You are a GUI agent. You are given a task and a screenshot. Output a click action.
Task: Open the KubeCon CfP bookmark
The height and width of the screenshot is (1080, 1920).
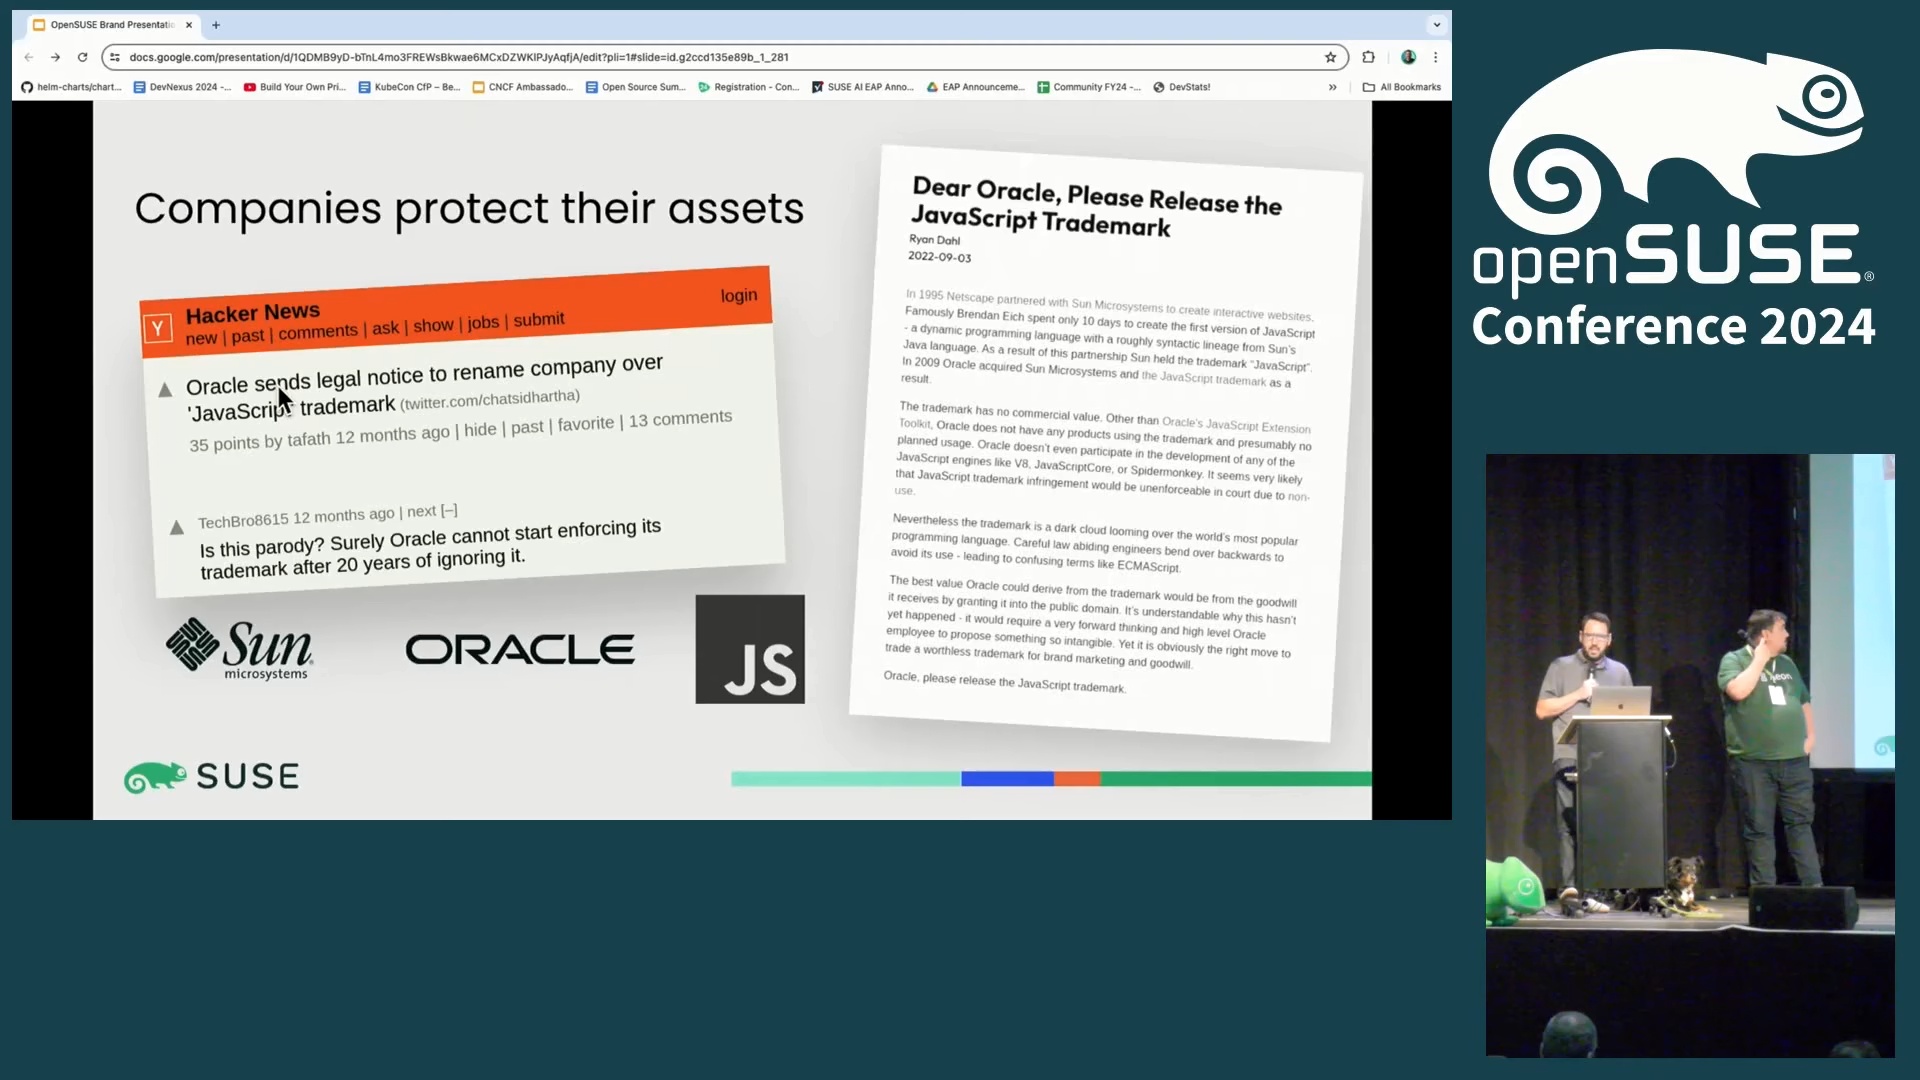(x=409, y=87)
